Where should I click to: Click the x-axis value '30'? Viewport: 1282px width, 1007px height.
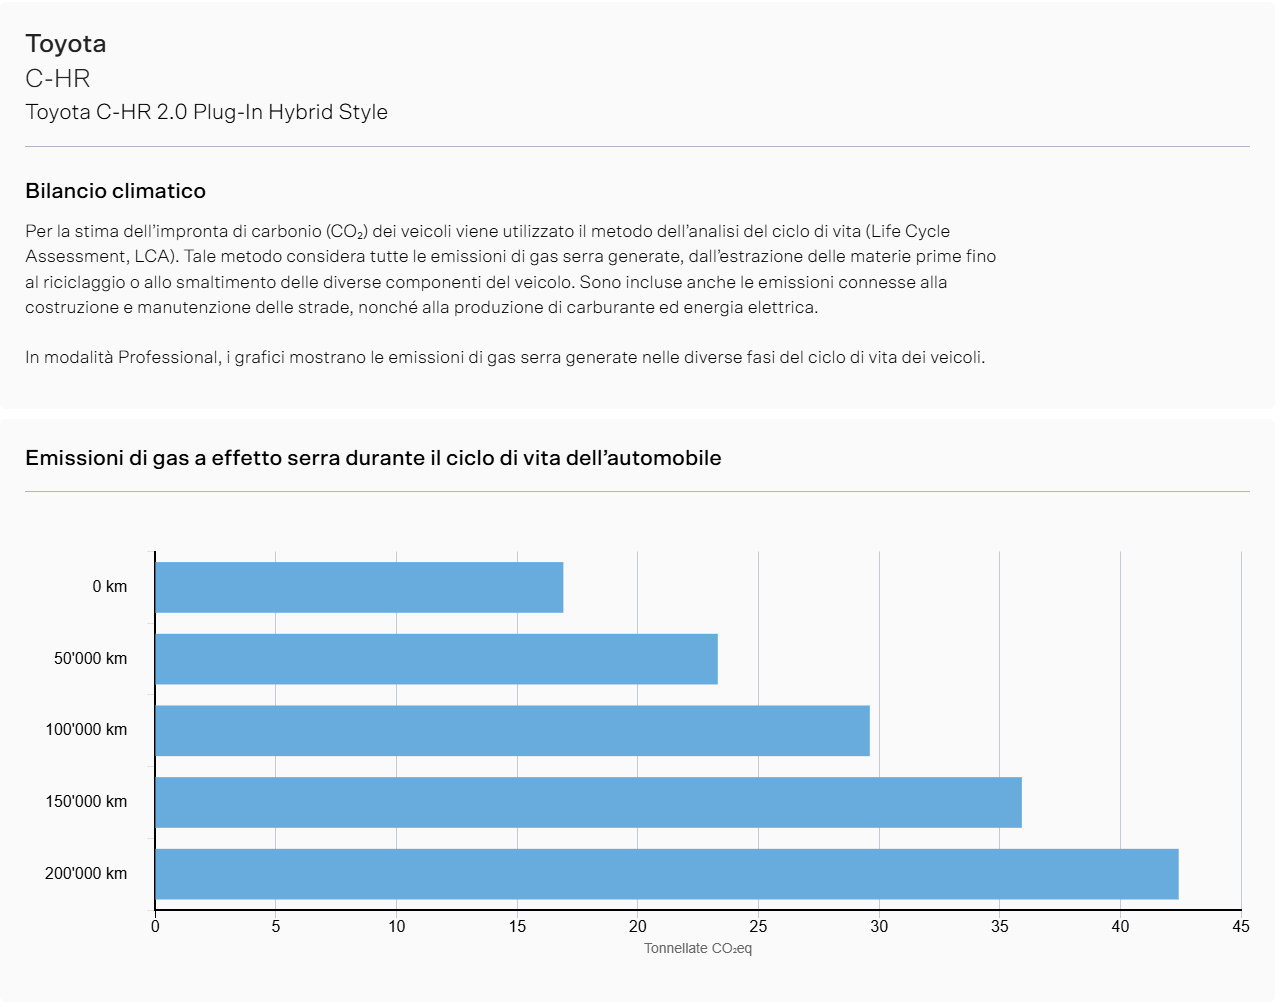879,927
